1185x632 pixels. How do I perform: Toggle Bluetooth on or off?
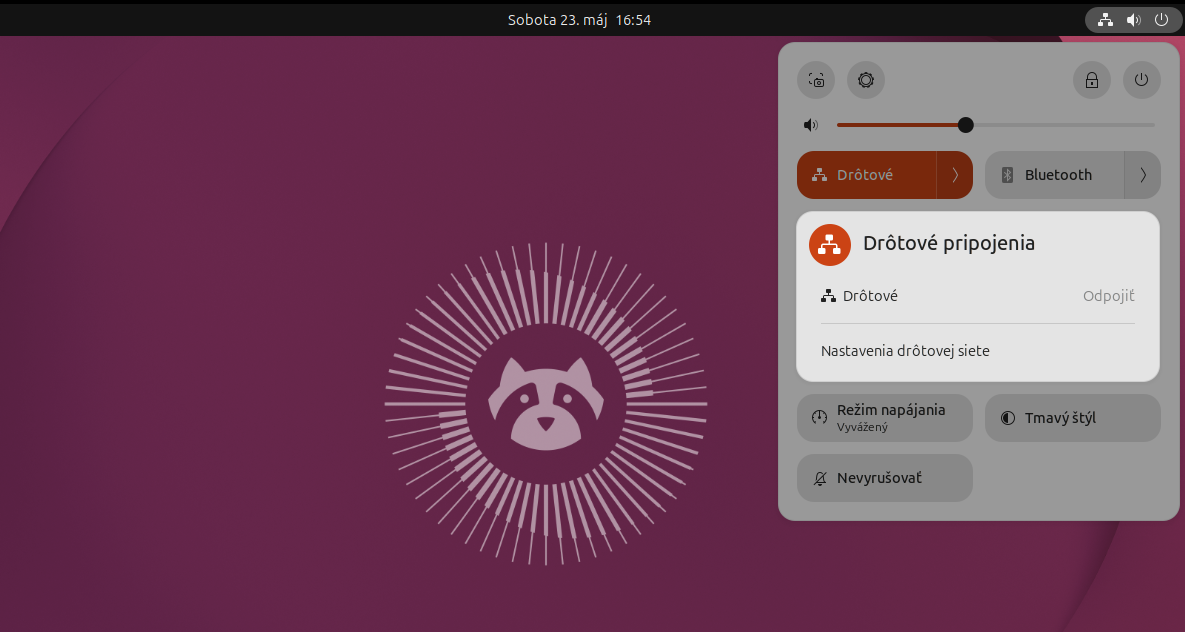pyautogui.click(x=1055, y=175)
